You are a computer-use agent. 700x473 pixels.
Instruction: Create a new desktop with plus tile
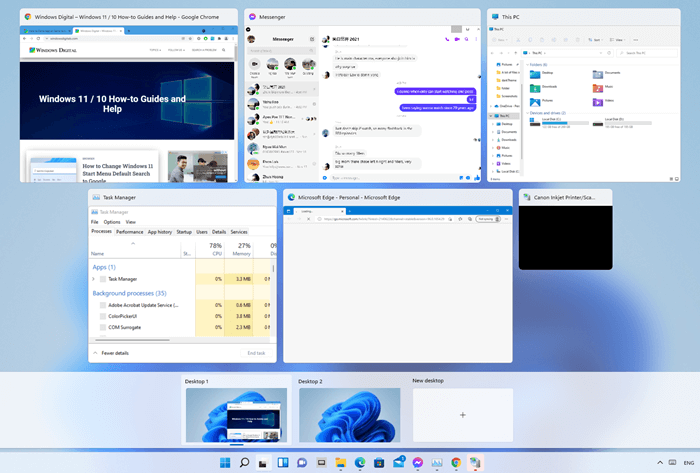[x=463, y=415]
